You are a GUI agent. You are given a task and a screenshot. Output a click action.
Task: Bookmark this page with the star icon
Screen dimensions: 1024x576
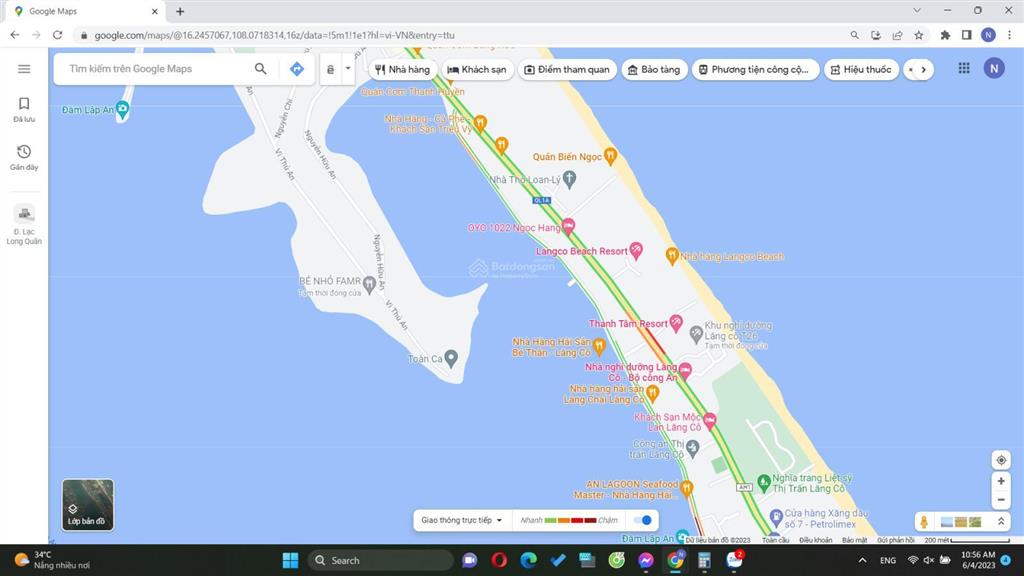(918, 35)
